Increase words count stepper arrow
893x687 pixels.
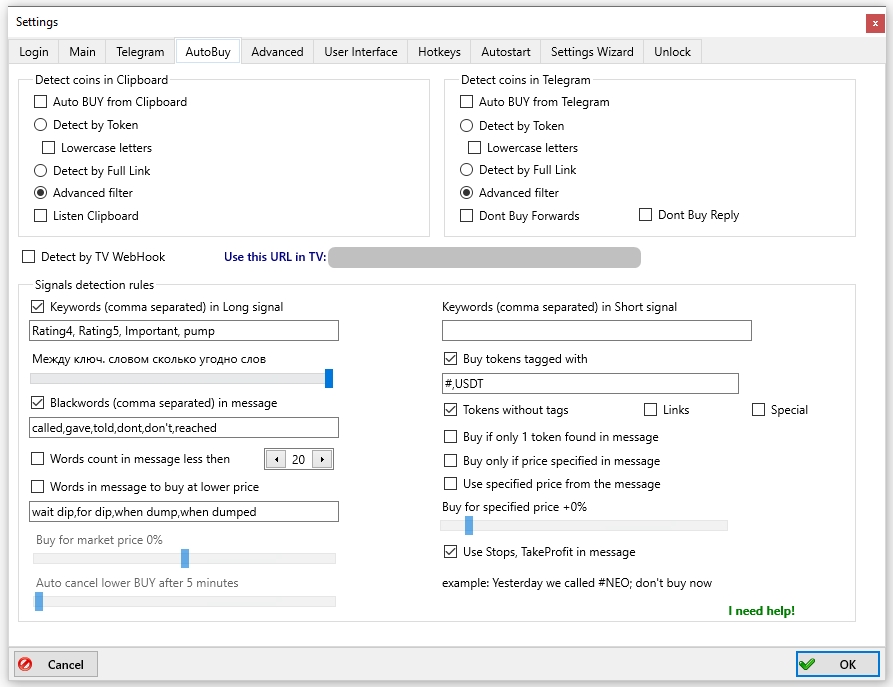pos(322,459)
